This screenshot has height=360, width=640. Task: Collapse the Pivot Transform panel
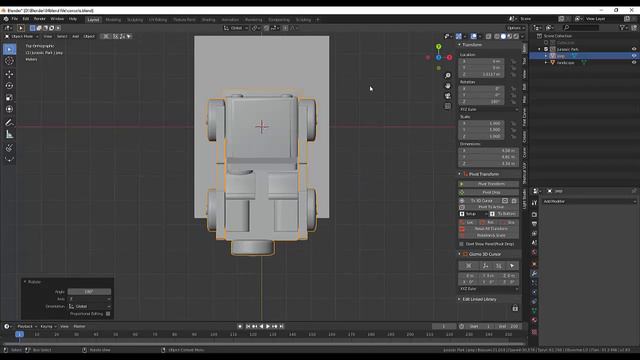tap(459, 174)
